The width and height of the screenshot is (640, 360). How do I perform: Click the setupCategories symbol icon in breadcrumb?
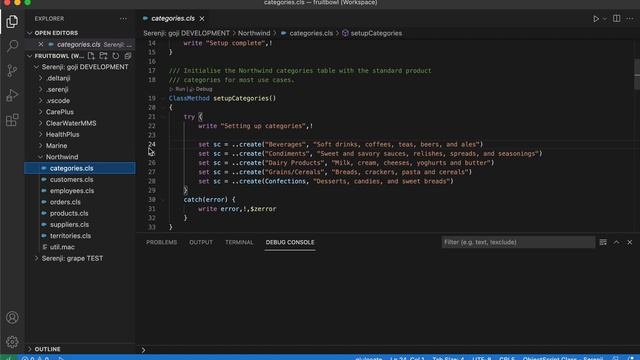click(345, 33)
